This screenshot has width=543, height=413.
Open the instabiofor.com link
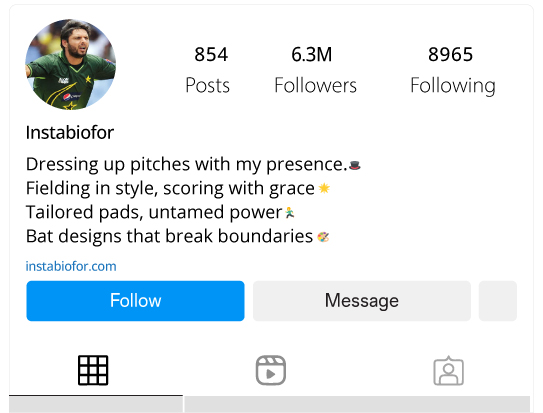(71, 266)
